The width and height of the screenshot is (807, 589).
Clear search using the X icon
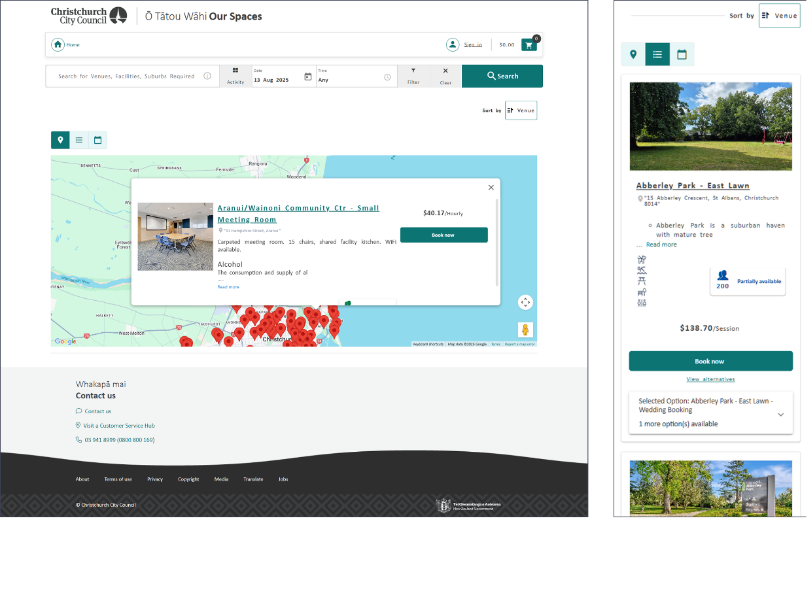point(445,71)
